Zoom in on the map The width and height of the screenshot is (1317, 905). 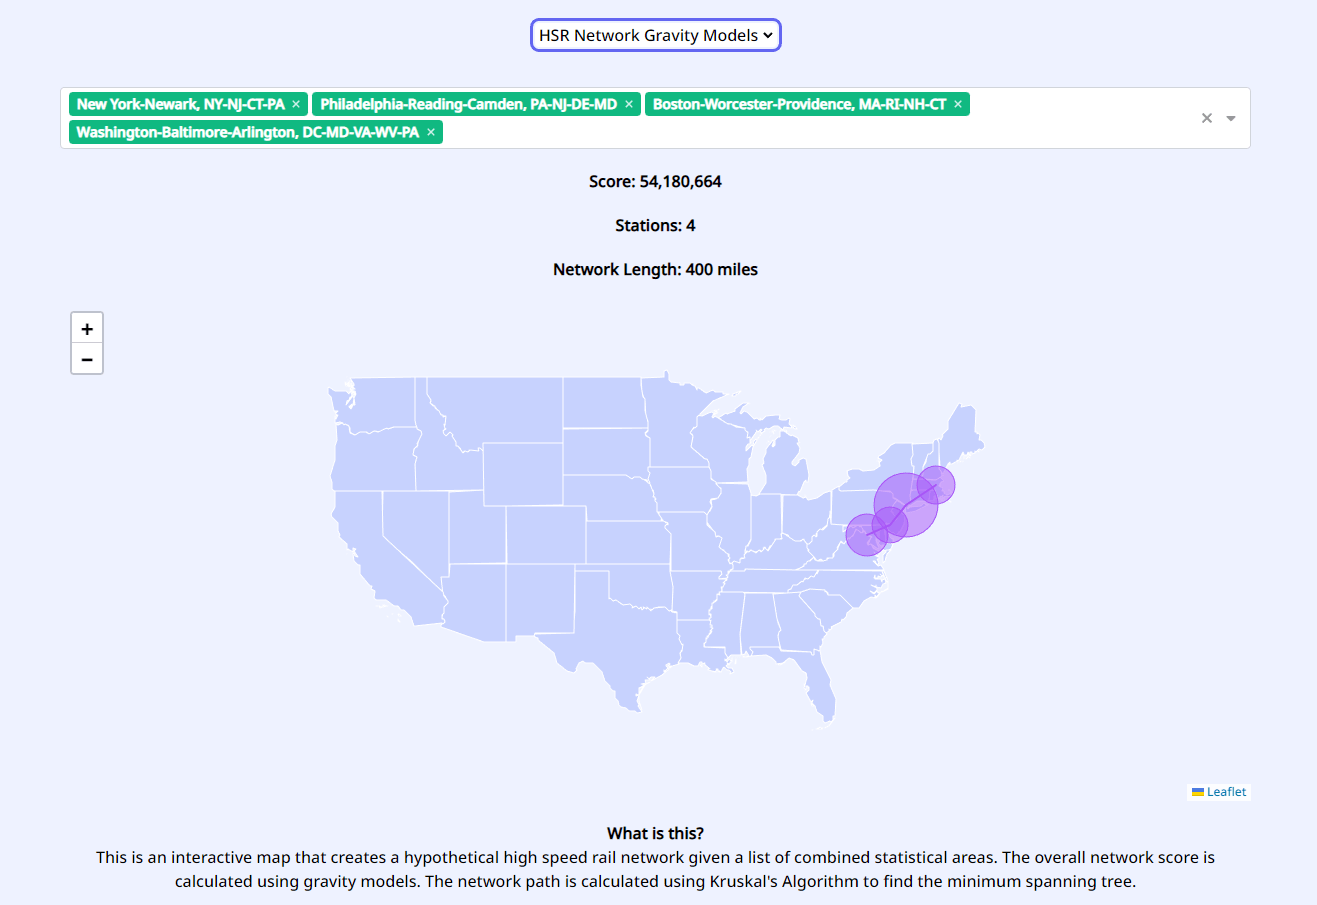87,328
